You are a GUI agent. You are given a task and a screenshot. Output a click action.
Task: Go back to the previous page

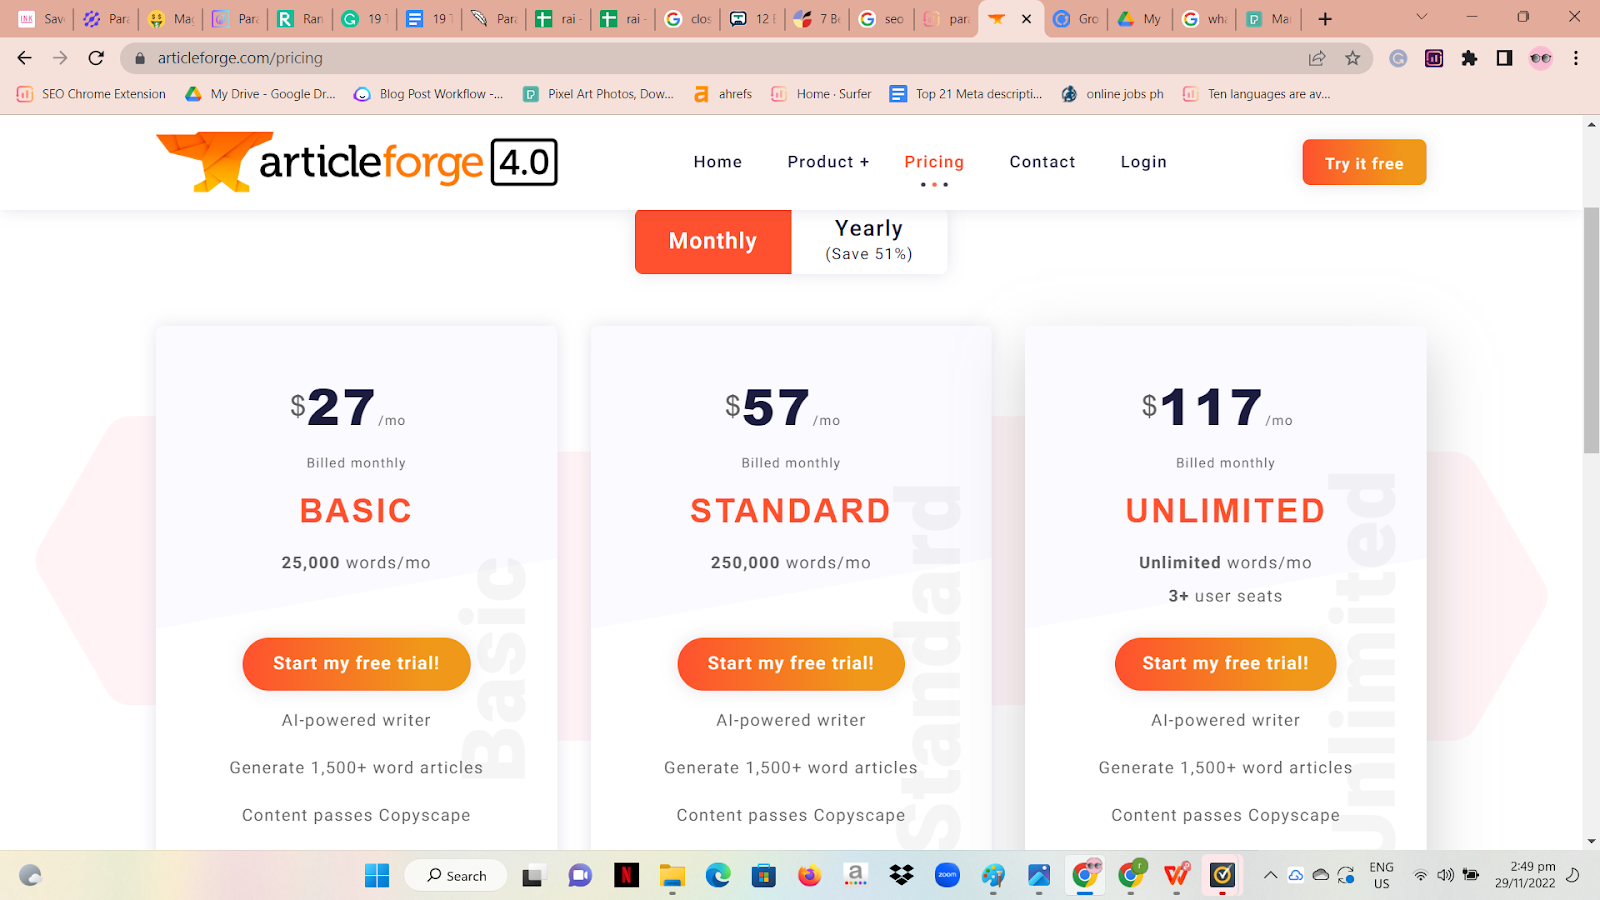tap(25, 58)
